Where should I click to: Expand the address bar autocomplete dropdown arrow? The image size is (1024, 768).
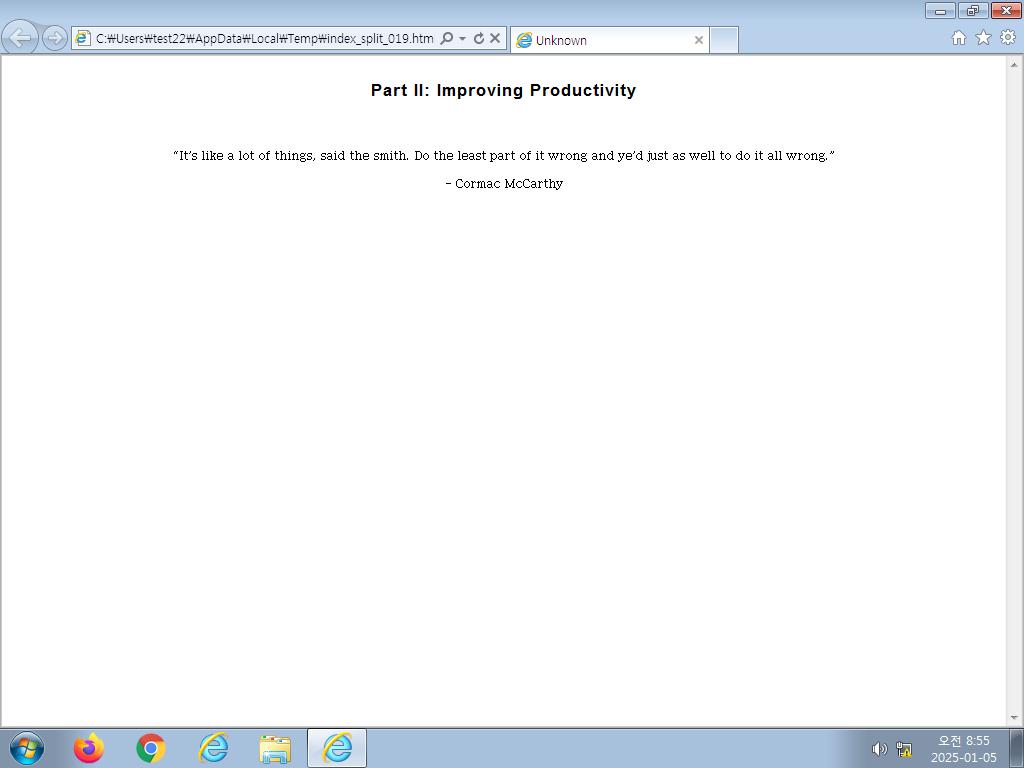(x=462, y=39)
